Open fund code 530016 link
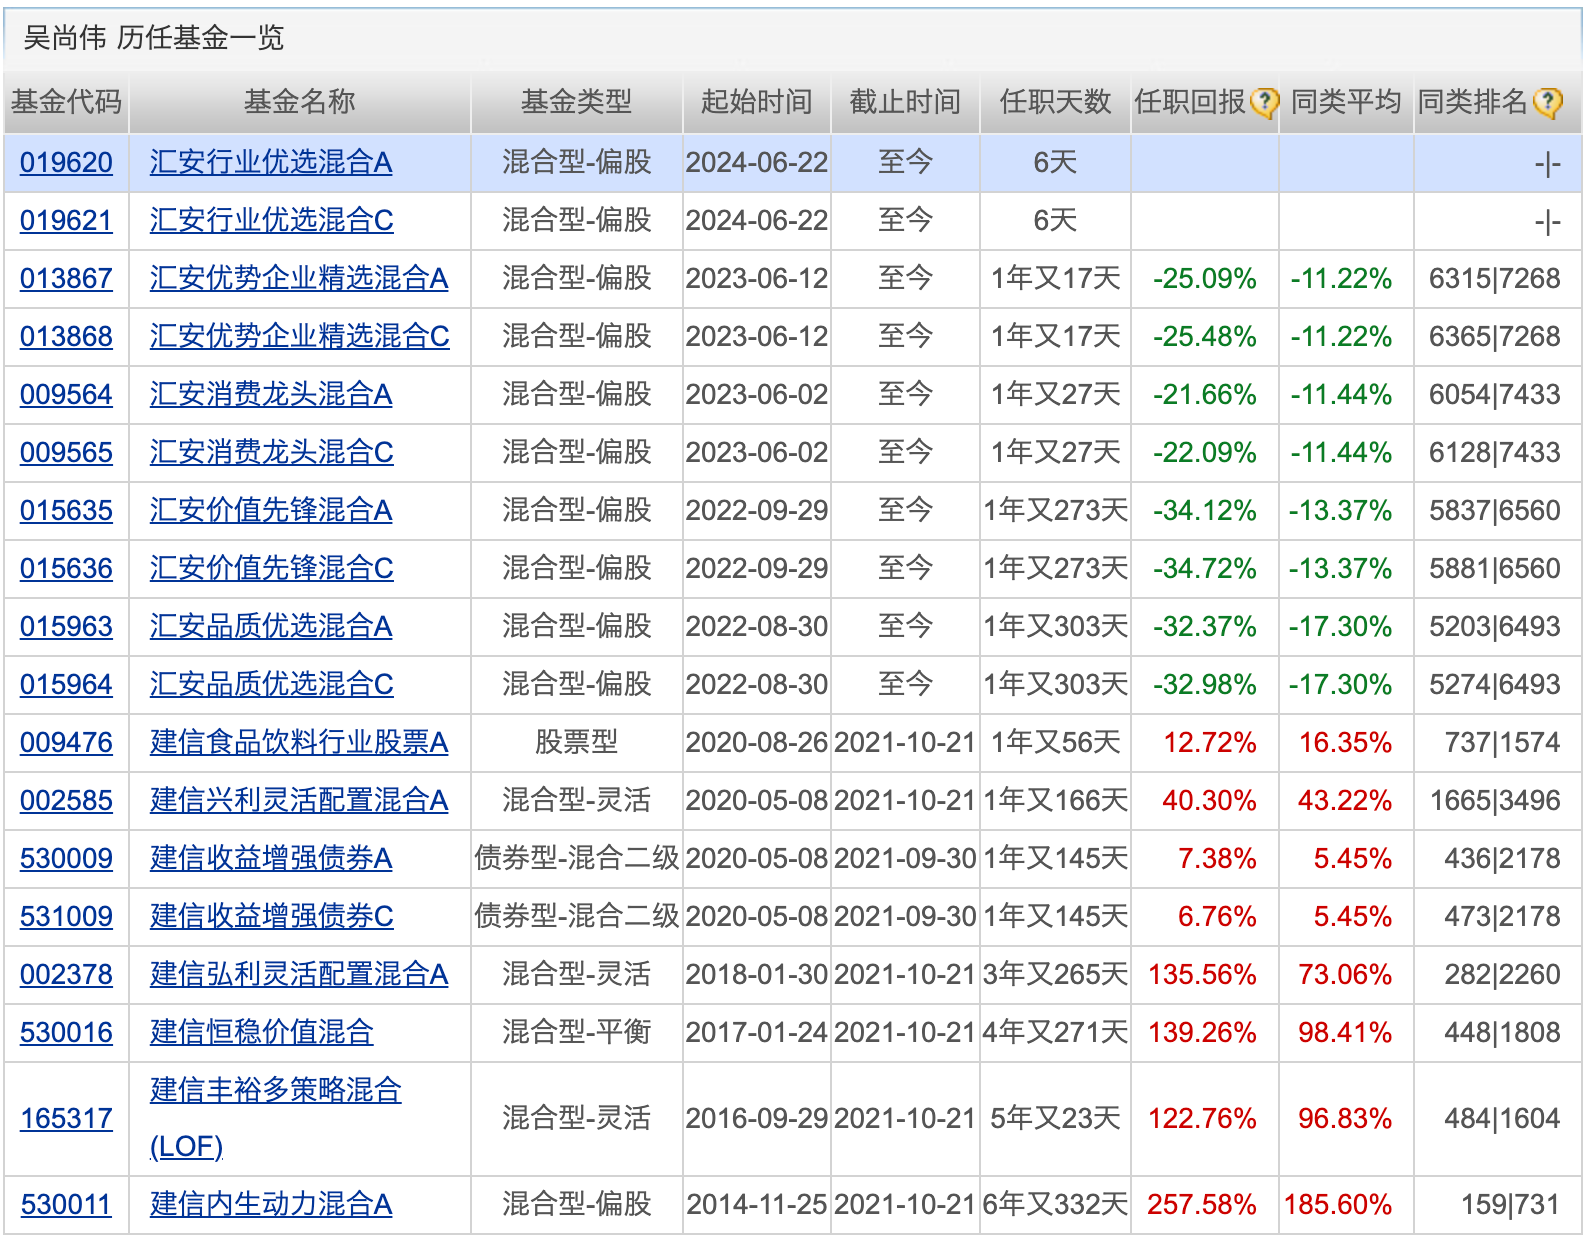 click(x=66, y=1032)
